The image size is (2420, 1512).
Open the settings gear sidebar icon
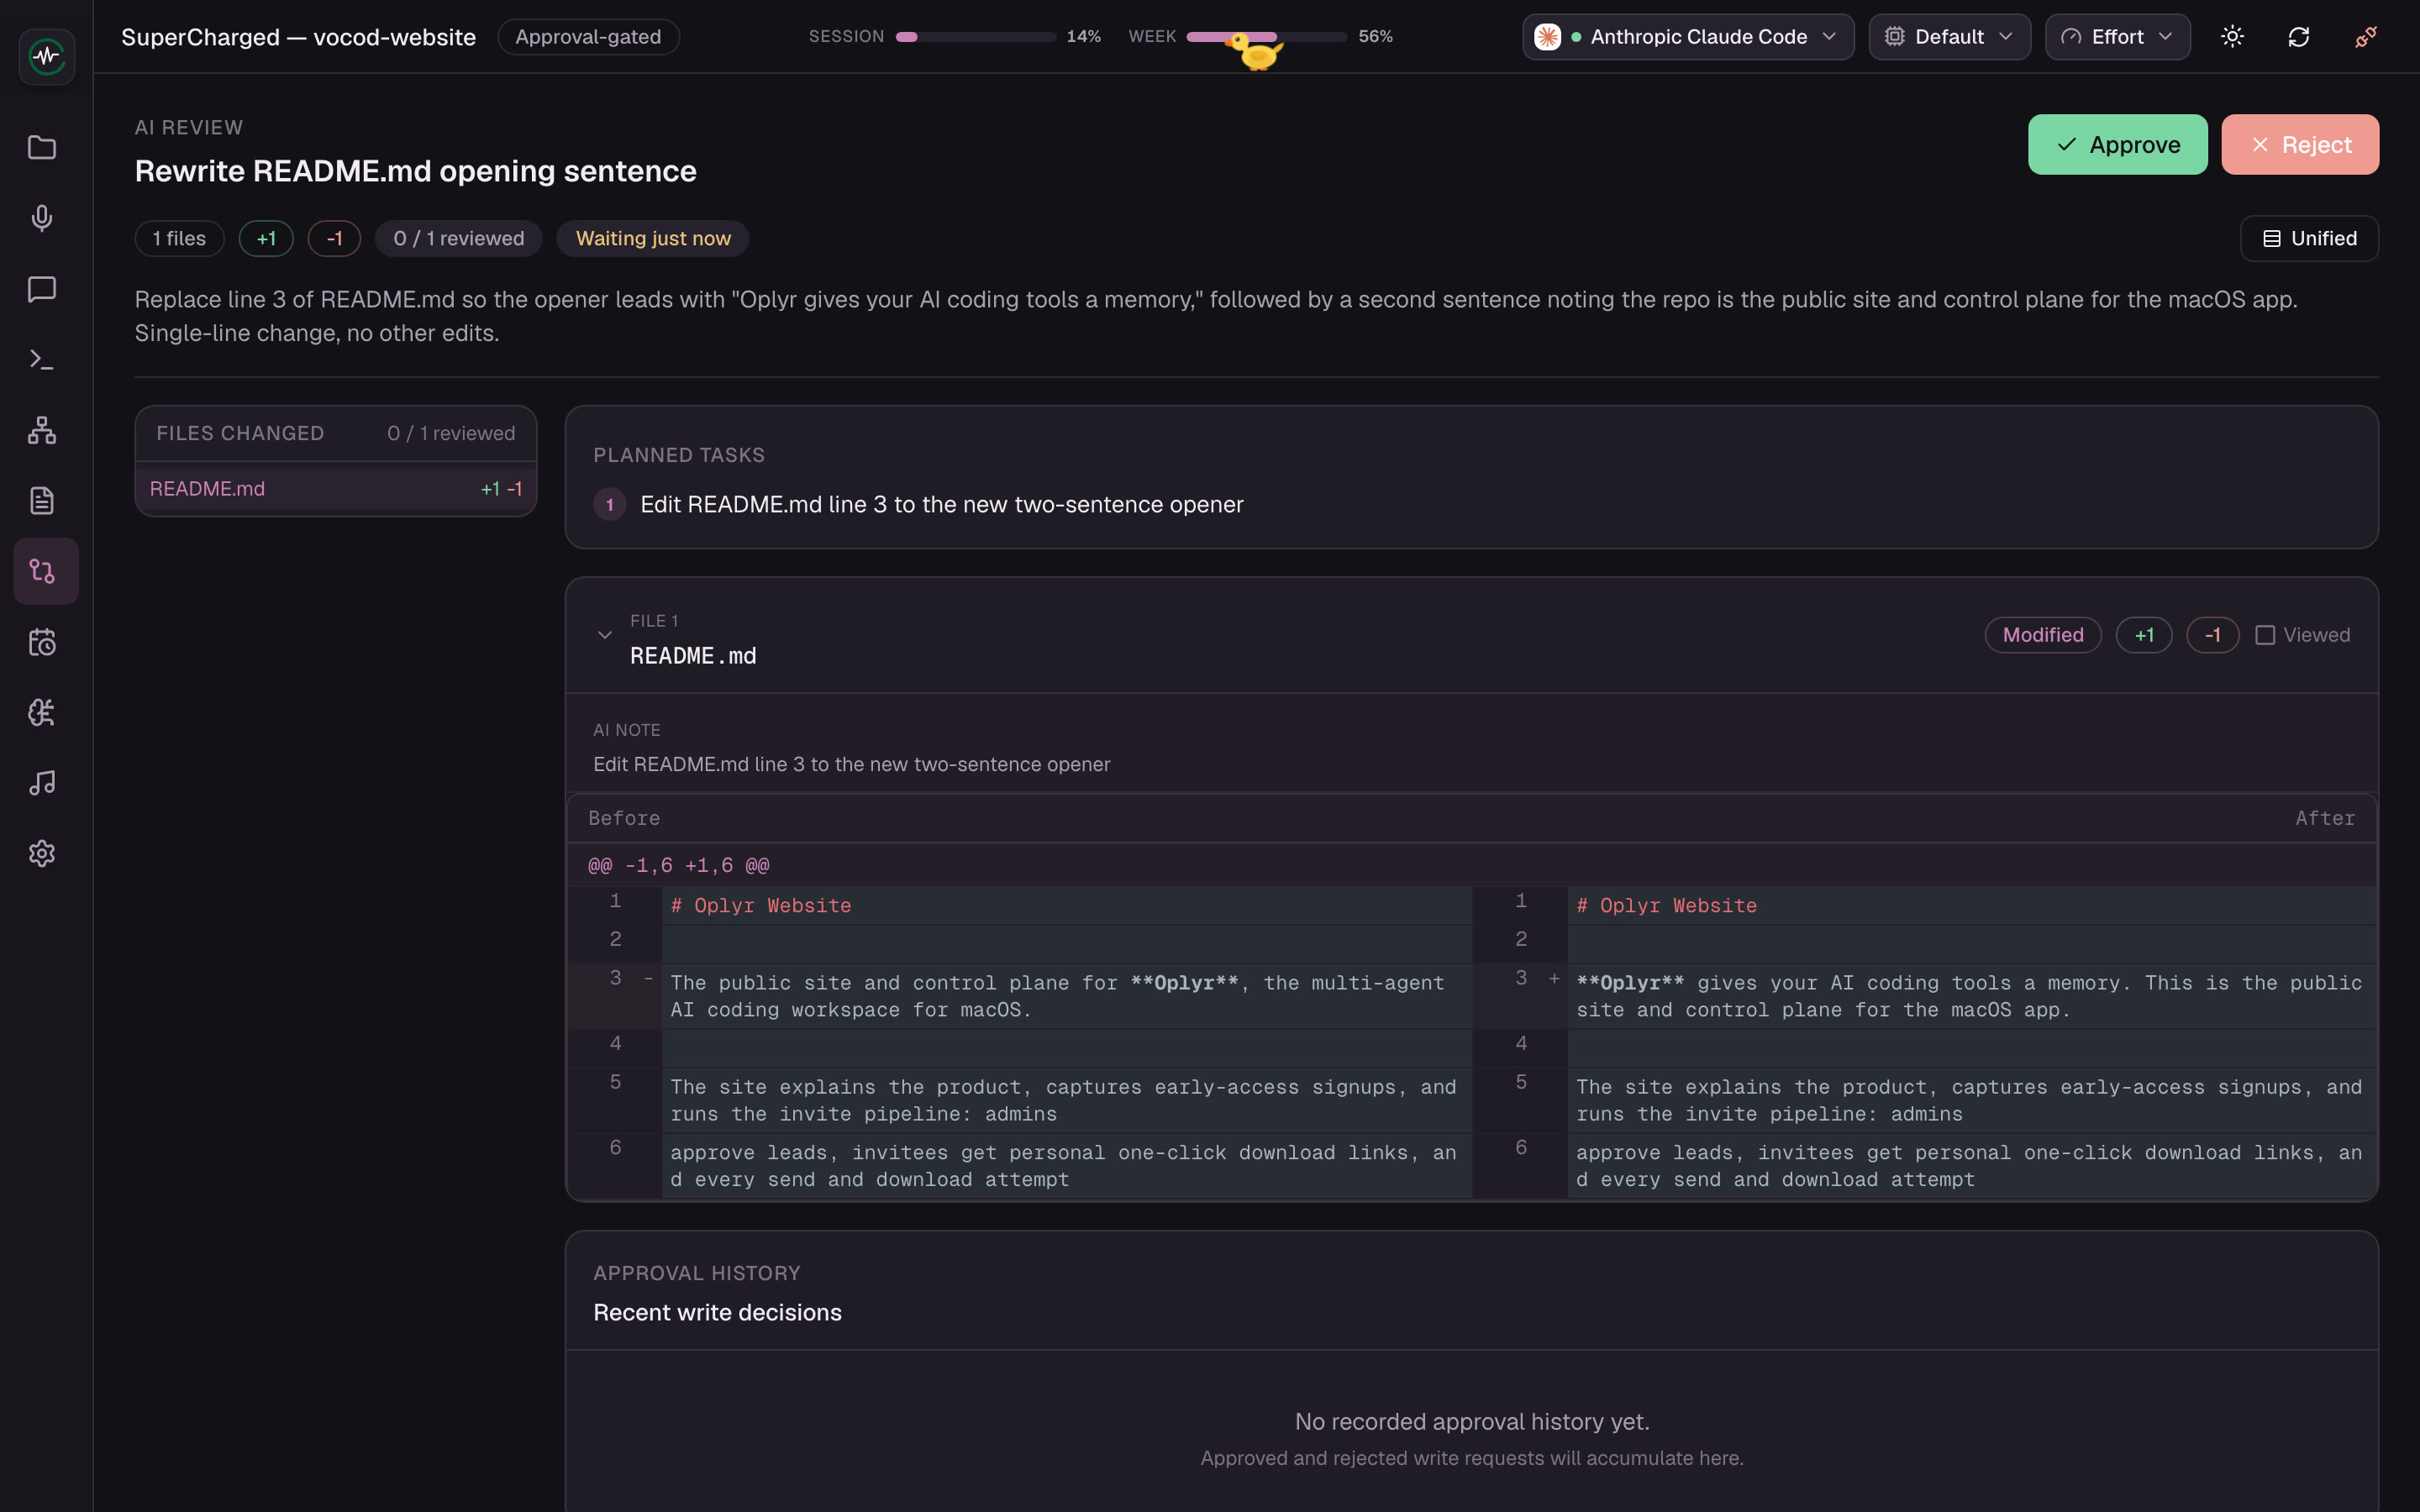[x=42, y=853]
